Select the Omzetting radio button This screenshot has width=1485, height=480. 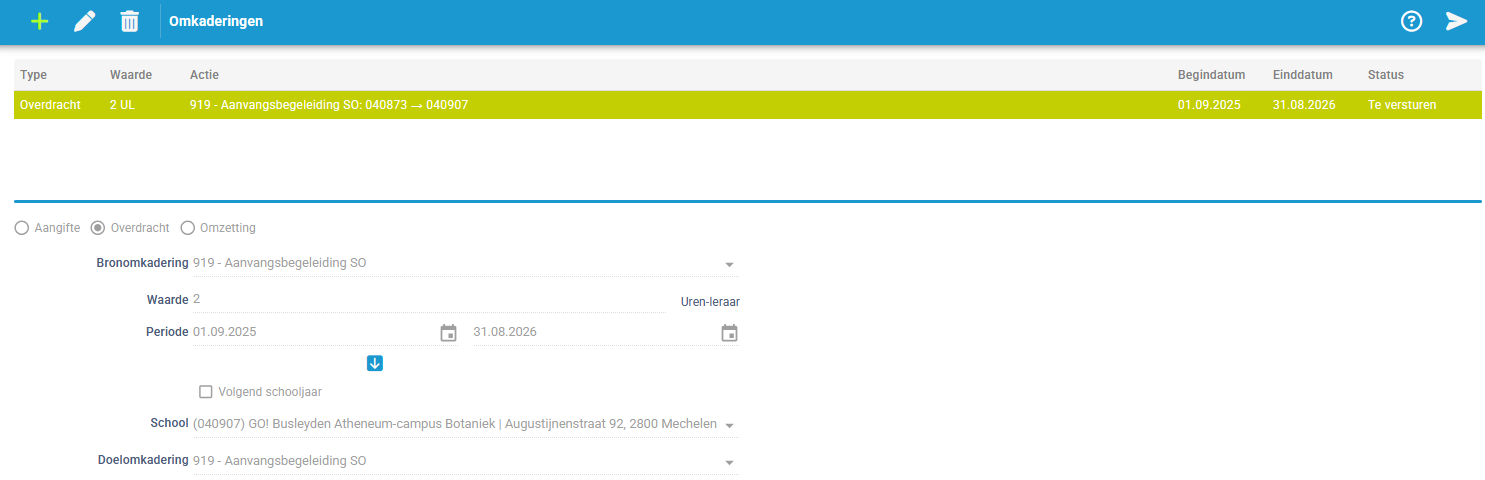[x=187, y=228]
